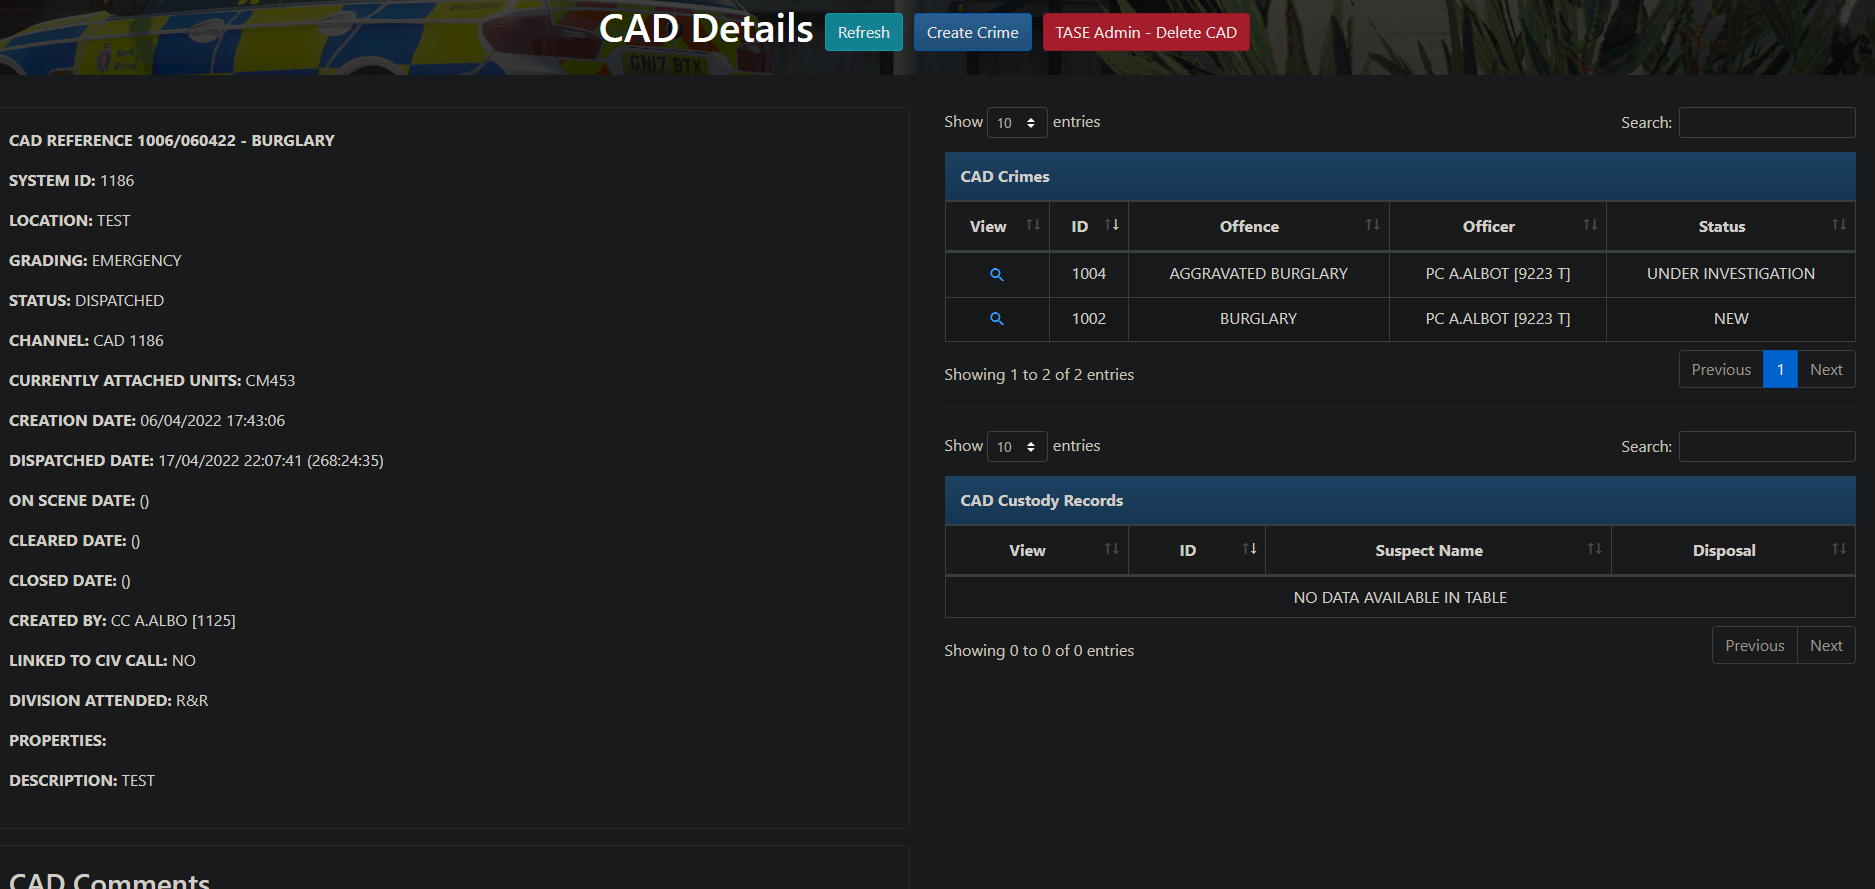This screenshot has height=889, width=1875.
Task: Click the Create Crime button
Action: point(972,33)
